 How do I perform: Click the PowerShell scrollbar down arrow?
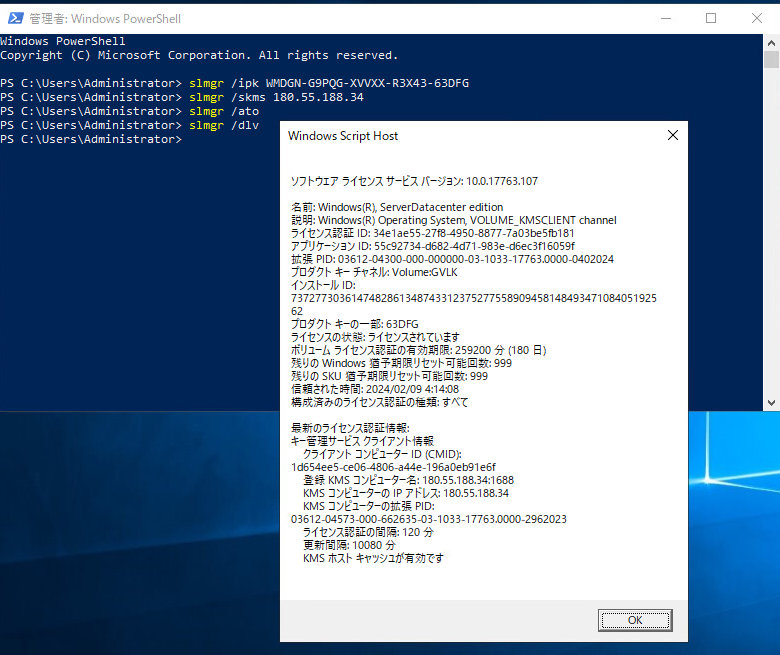[x=771, y=402]
